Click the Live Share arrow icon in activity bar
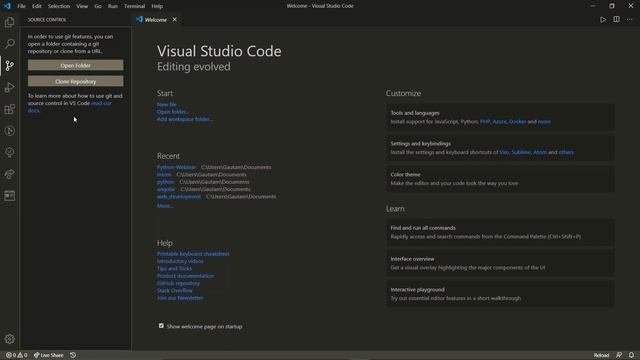The width and height of the screenshot is (640, 360). 9,174
